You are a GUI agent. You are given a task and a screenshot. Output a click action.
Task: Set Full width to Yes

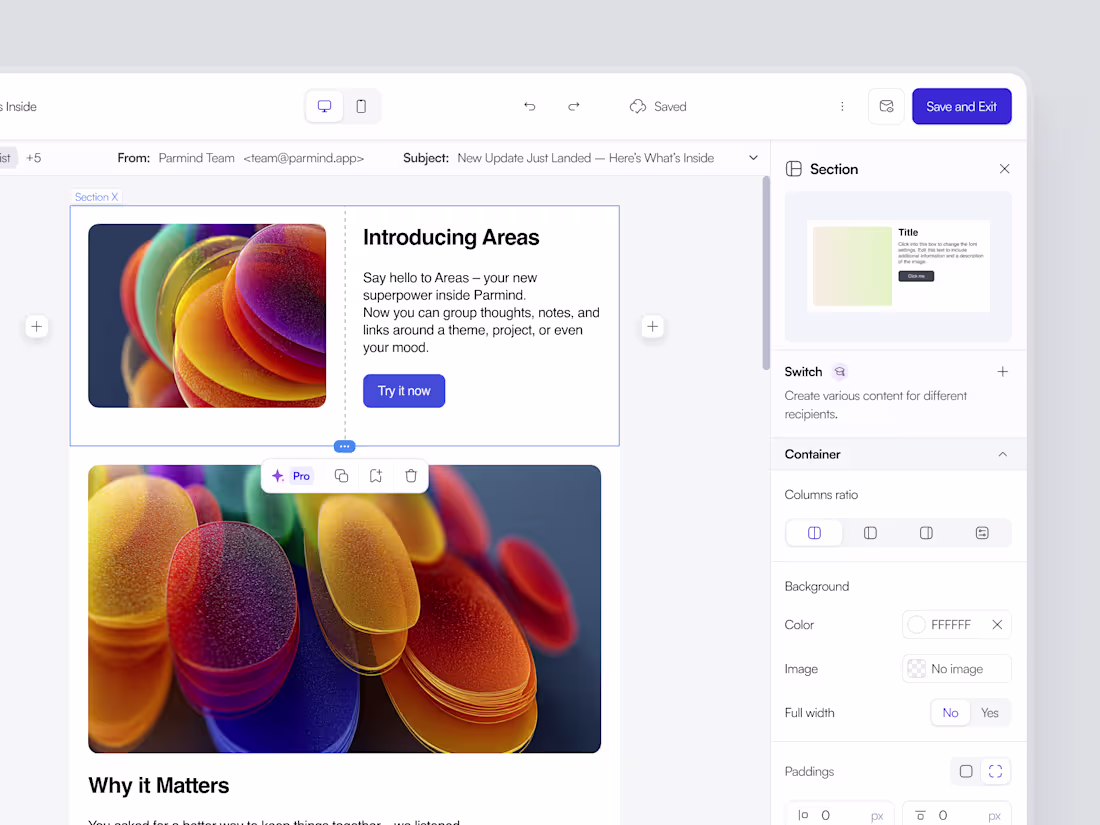[x=990, y=712]
